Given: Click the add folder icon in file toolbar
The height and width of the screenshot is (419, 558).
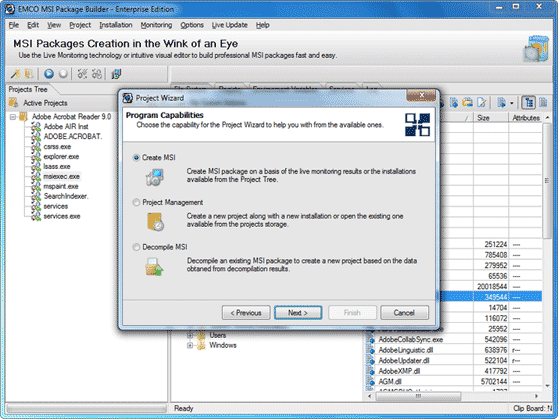Looking at the screenshot, I should [x=467, y=103].
